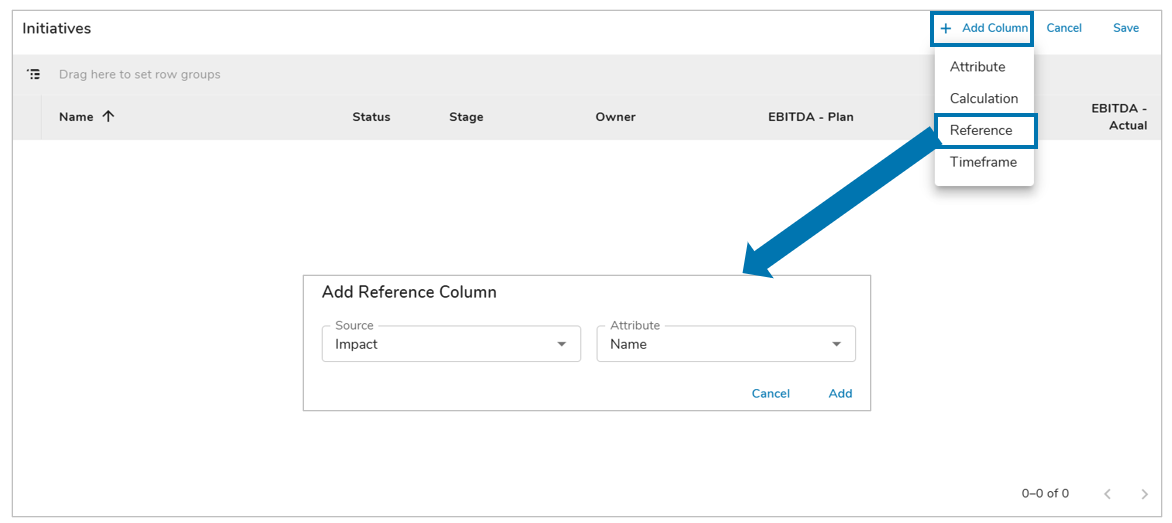This screenshot has width=1172, height=523.
Task: Click the row groups list icon
Action: tap(34, 74)
